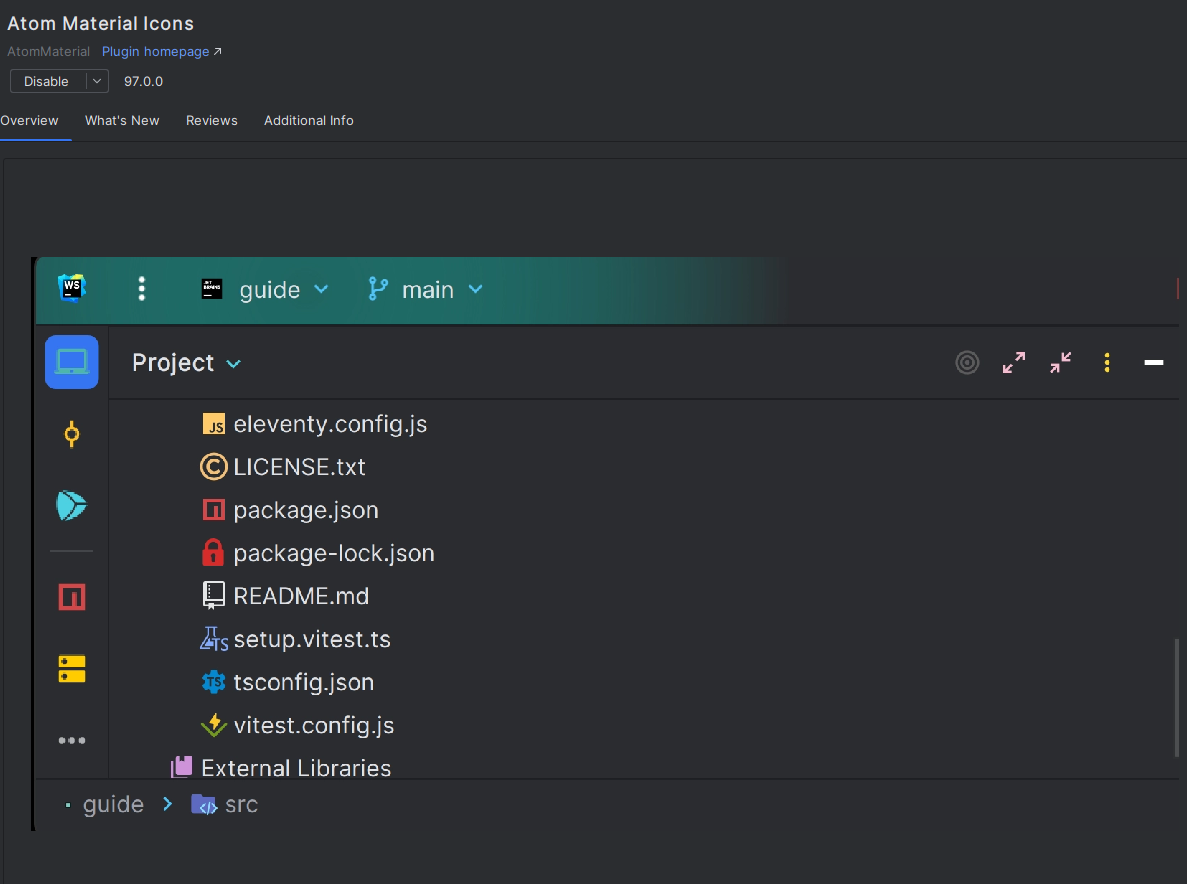Viewport: 1187px width, 884px height.
Task: Click the AtomMaterial vendor name
Action: [x=48, y=51]
